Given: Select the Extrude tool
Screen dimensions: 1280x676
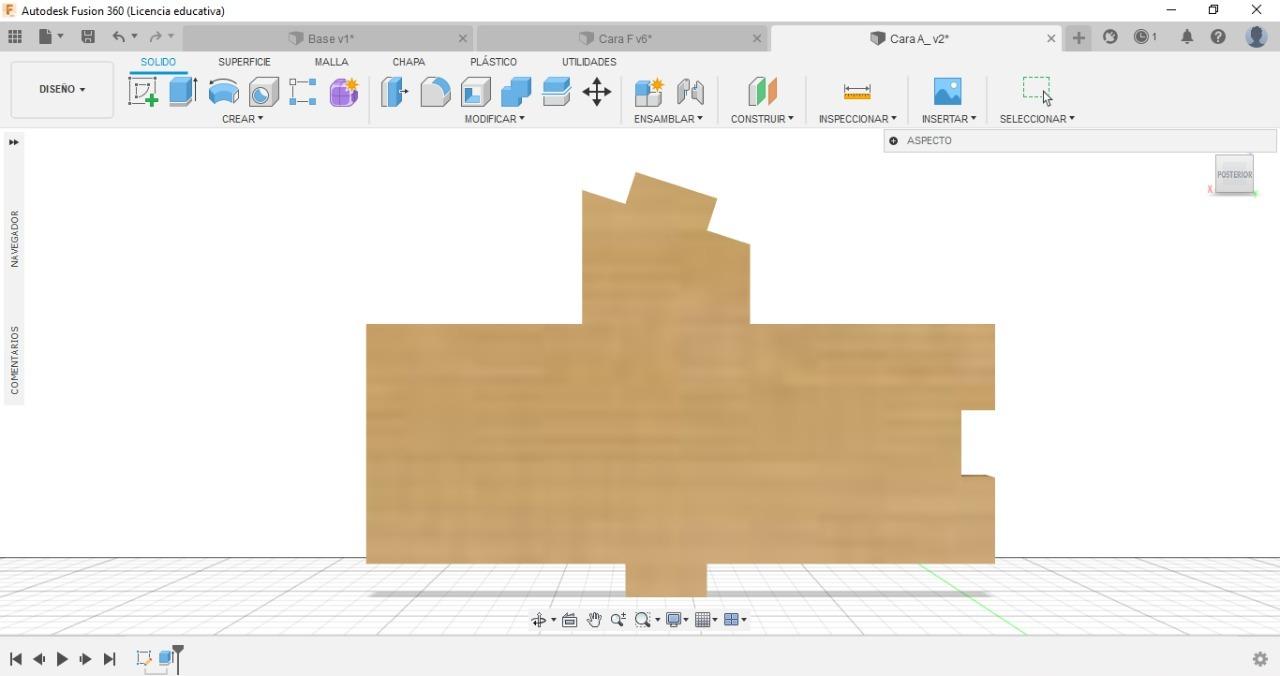Looking at the screenshot, I should tap(182, 92).
